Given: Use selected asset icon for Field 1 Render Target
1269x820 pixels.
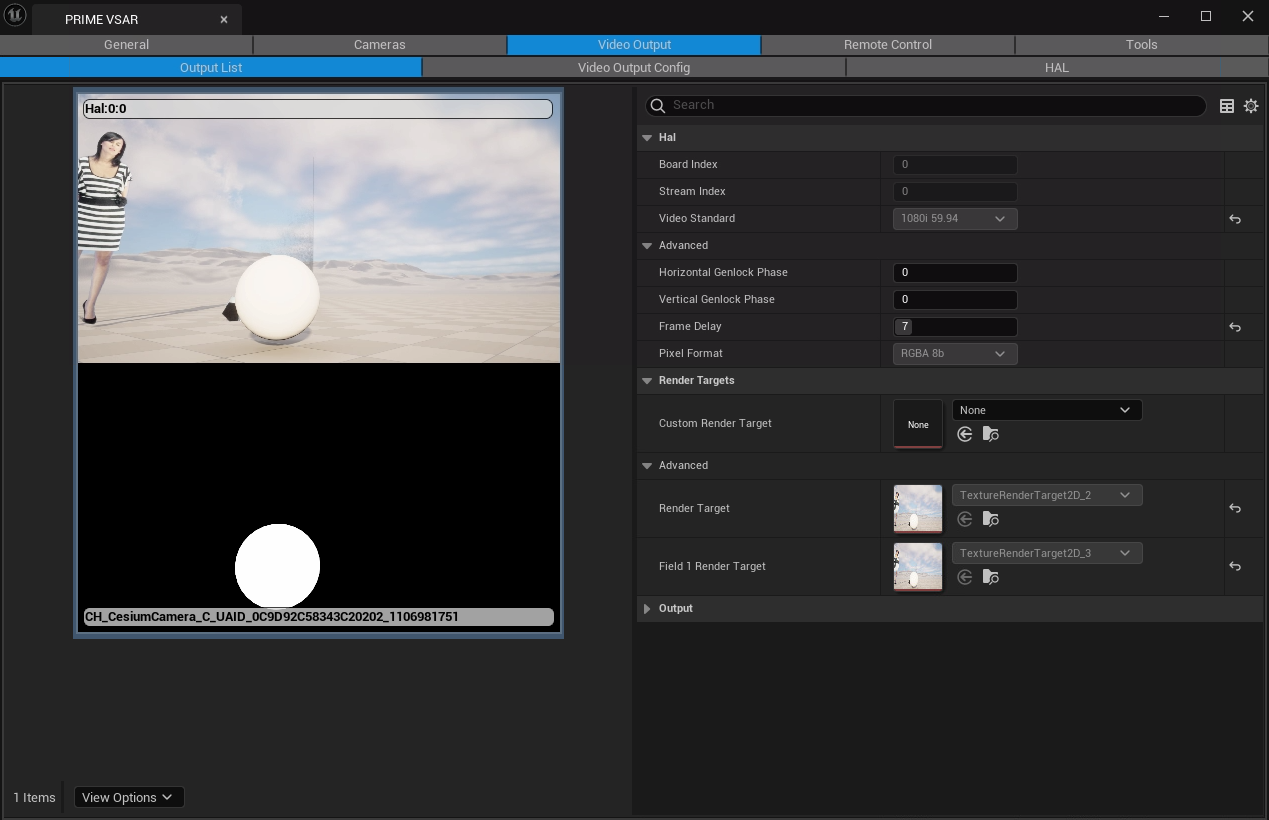Looking at the screenshot, I should (x=965, y=577).
